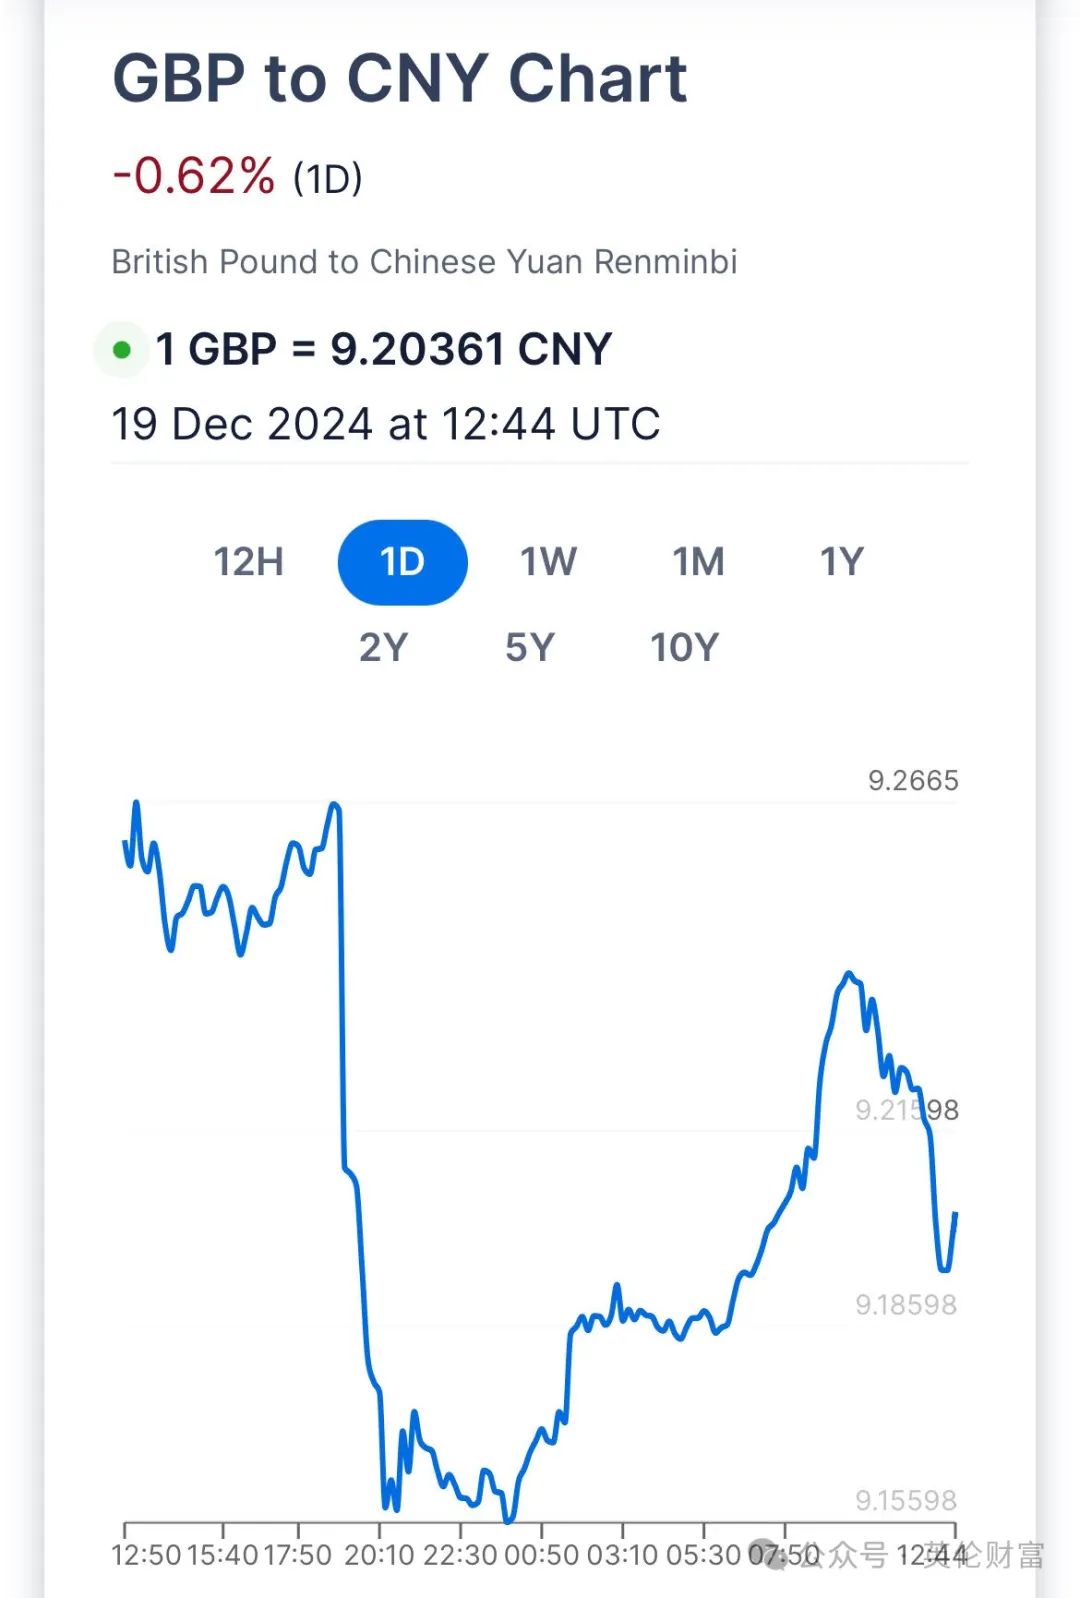
Task: Show the 1Y chart range
Action: (x=842, y=562)
